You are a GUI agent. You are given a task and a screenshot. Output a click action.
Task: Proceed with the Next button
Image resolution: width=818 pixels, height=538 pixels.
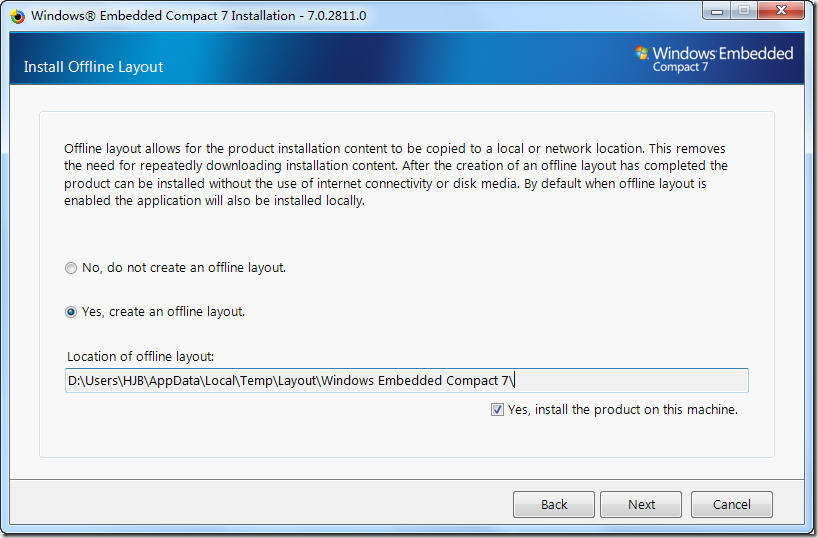tap(641, 504)
